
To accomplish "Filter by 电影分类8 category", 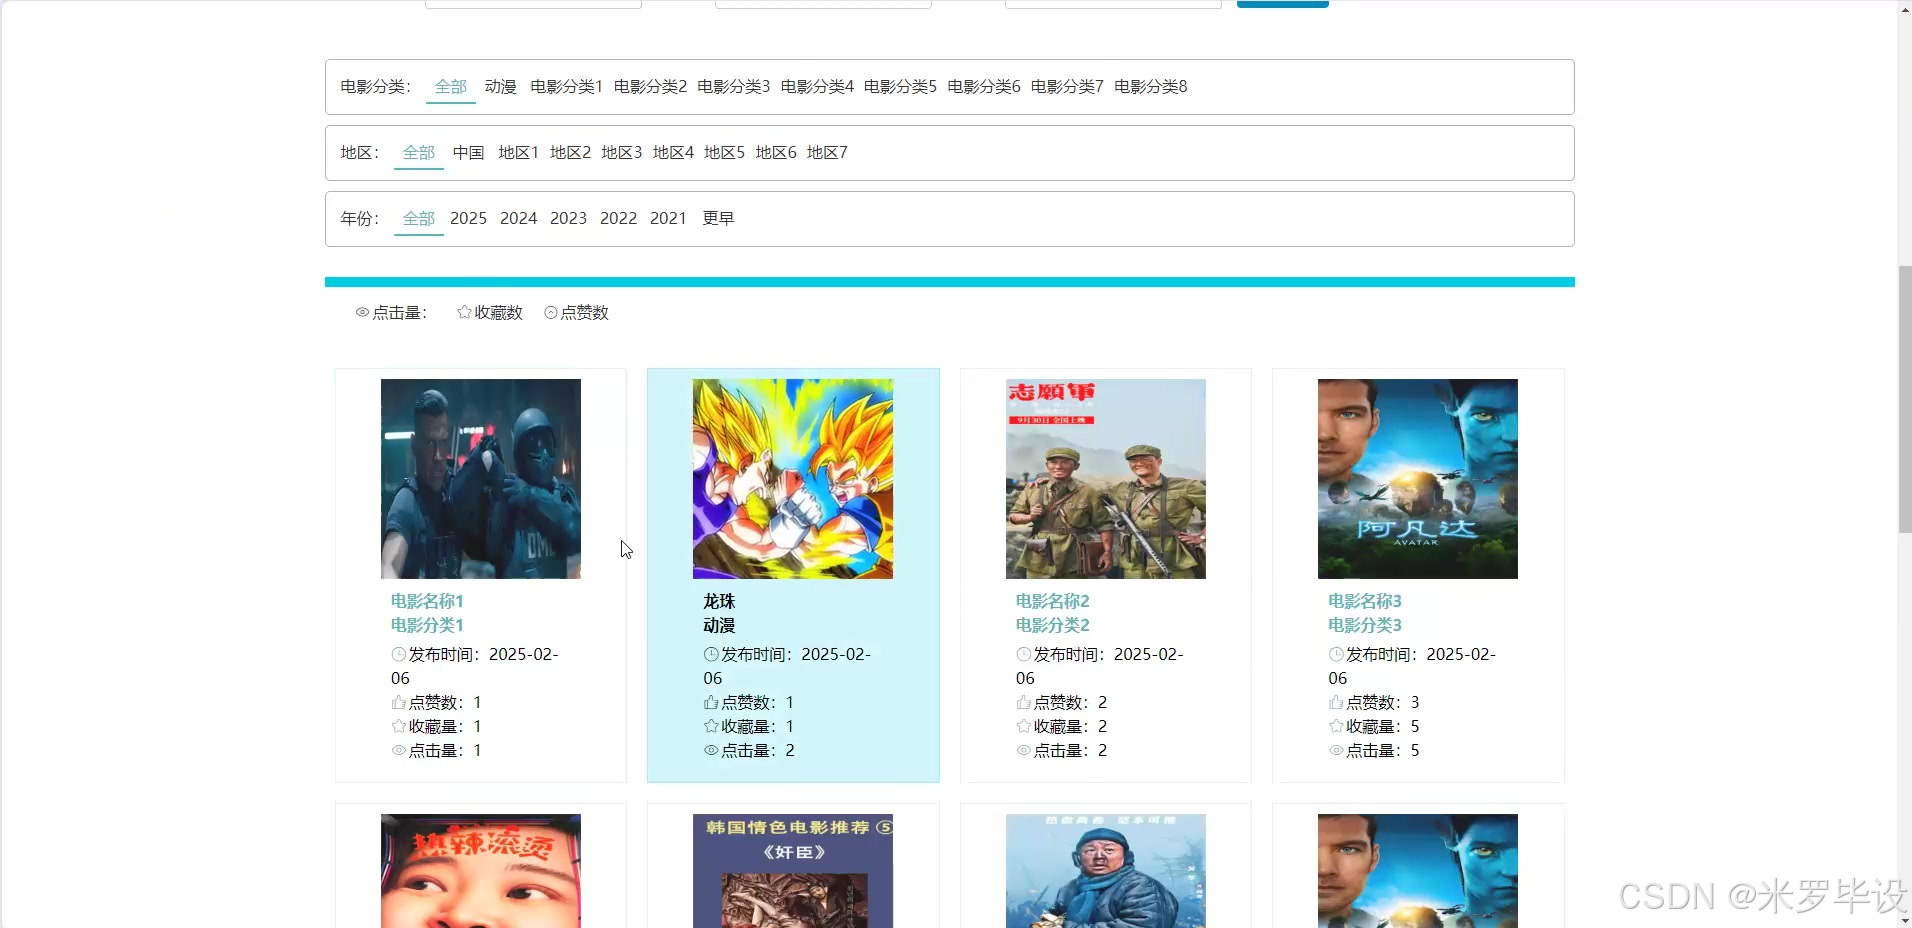I will 1151,87.
